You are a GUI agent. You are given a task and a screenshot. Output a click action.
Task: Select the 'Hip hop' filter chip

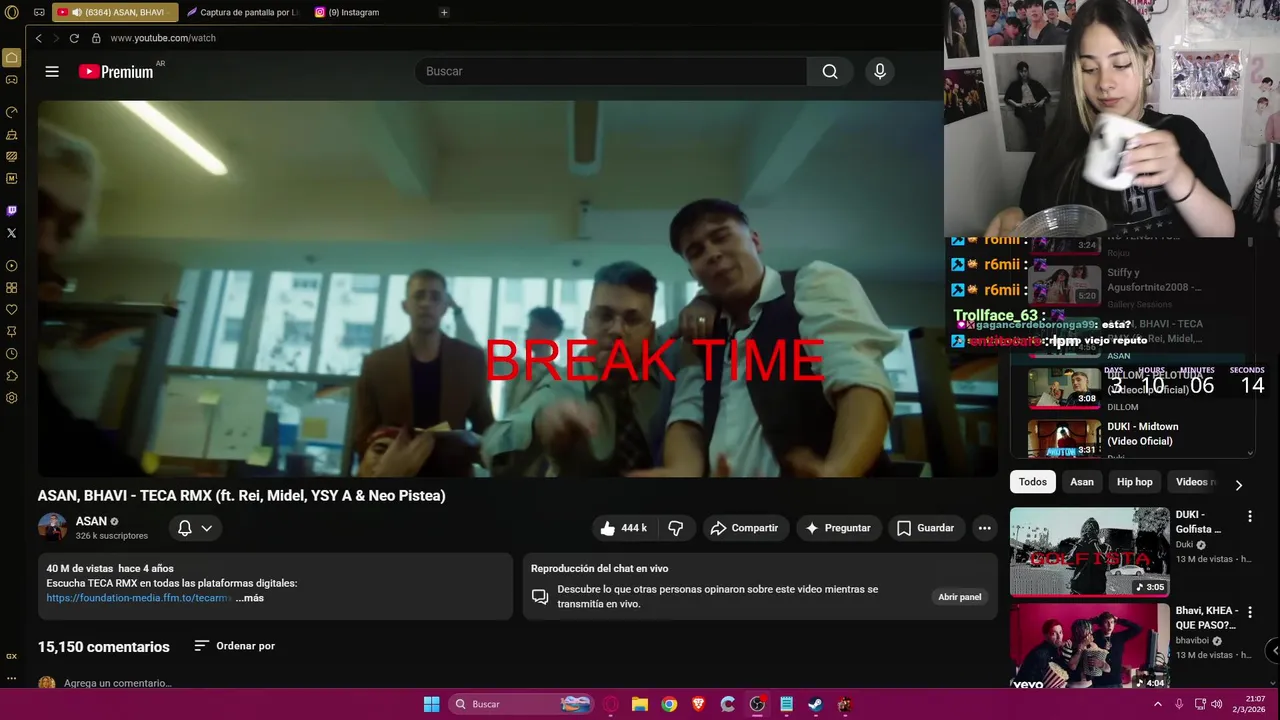pos(1135,482)
